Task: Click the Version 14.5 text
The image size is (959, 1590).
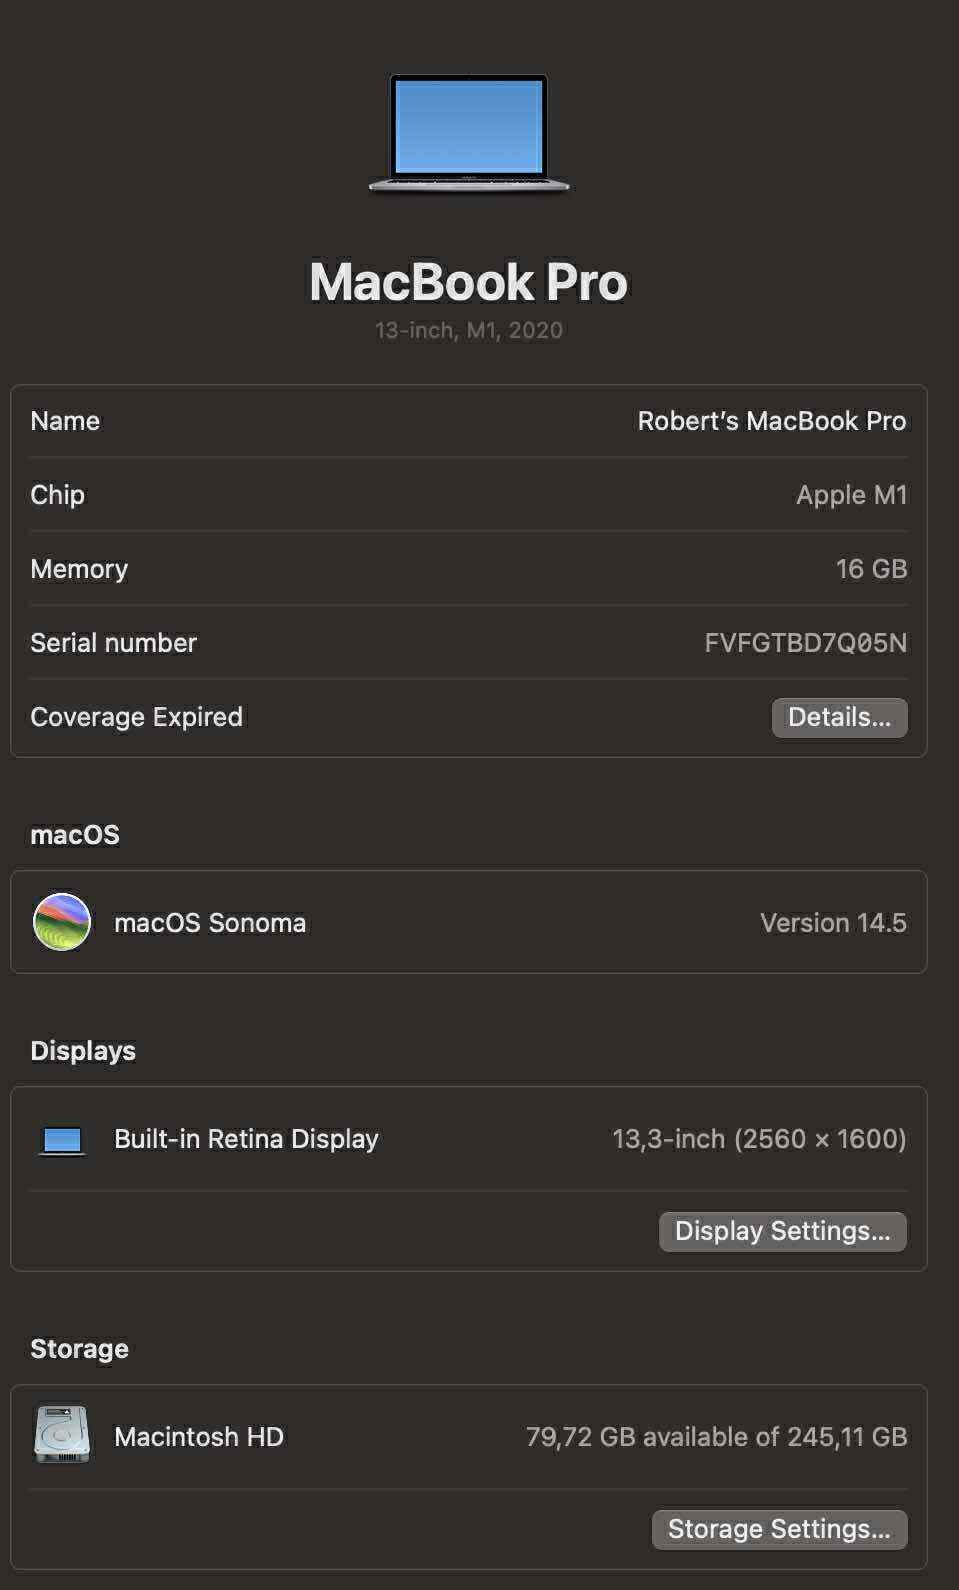Action: tap(833, 923)
